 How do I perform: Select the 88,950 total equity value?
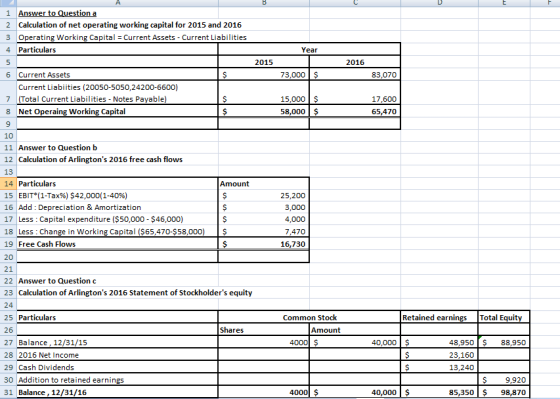504,343
